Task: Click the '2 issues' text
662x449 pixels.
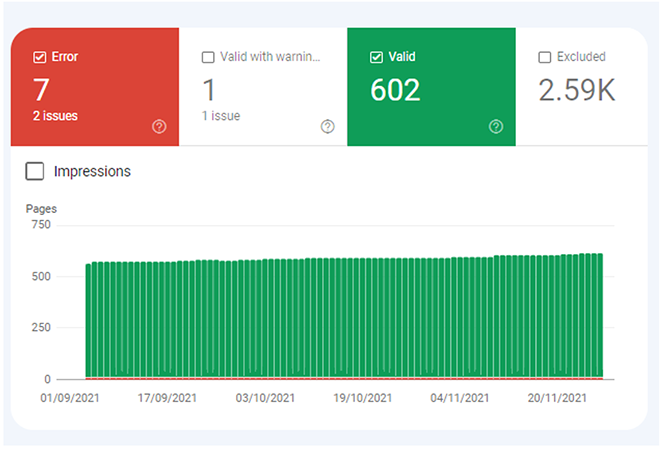Action: (56, 116)
